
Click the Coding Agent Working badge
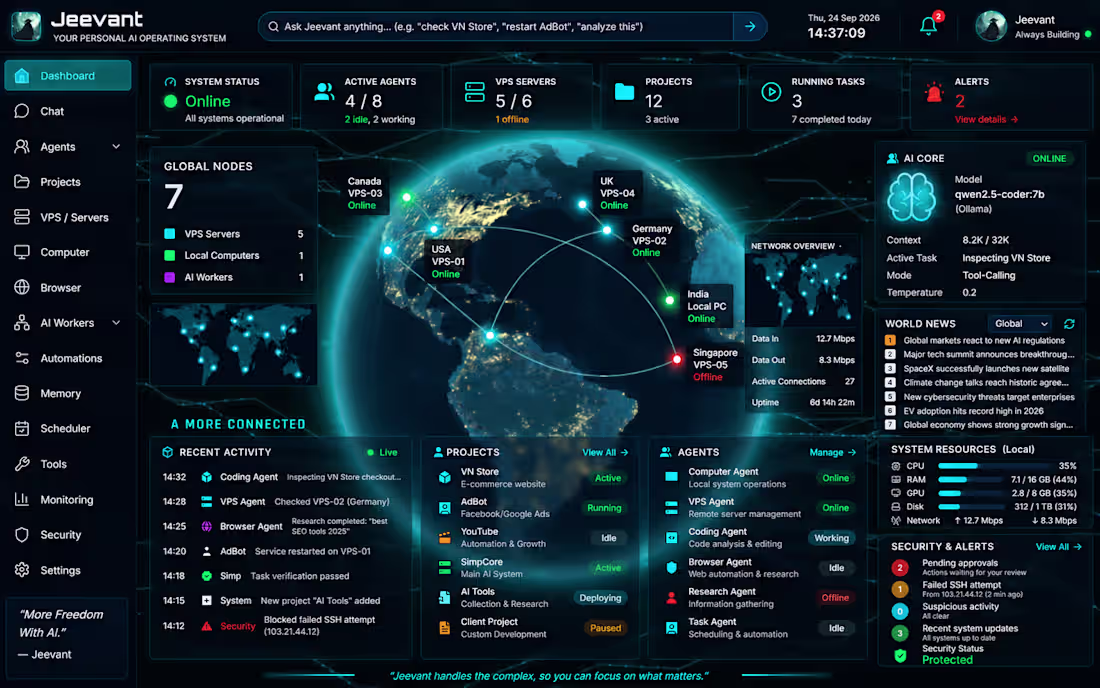pyautogui.click(x=831, y=538)
